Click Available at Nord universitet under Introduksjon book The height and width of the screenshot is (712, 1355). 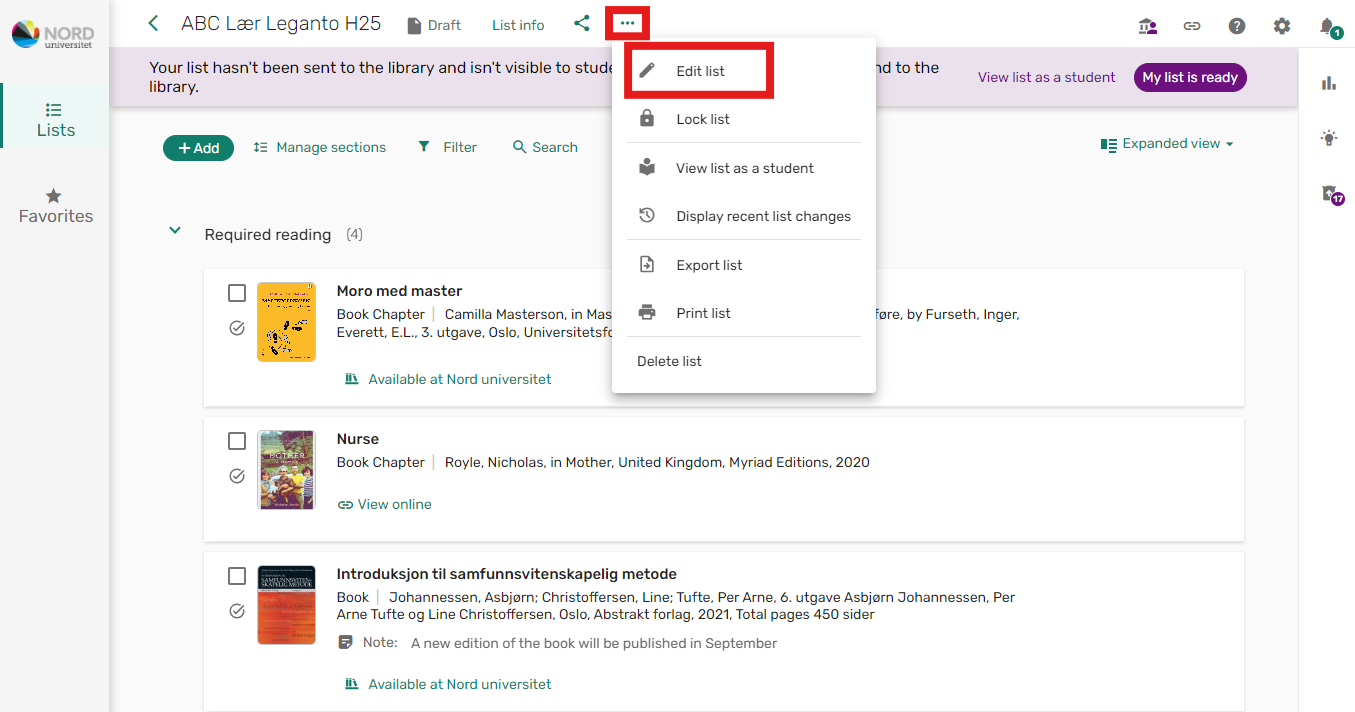(x=448, y=684)
